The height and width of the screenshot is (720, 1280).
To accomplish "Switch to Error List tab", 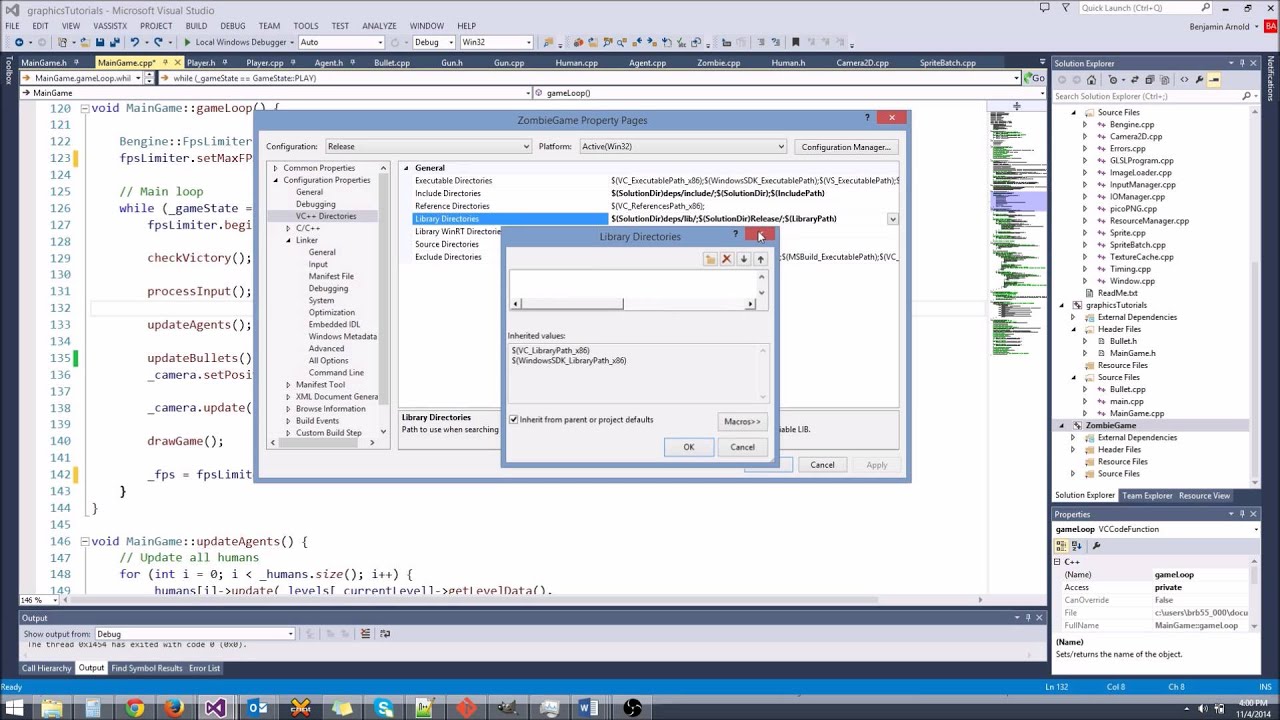I will pyautogui.click(x=204, y=668).
